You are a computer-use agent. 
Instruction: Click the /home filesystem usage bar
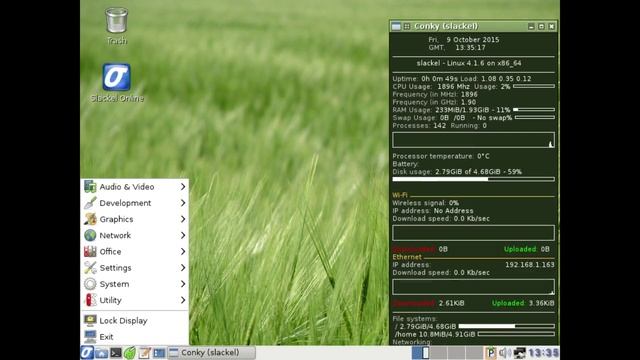(516, 334)
